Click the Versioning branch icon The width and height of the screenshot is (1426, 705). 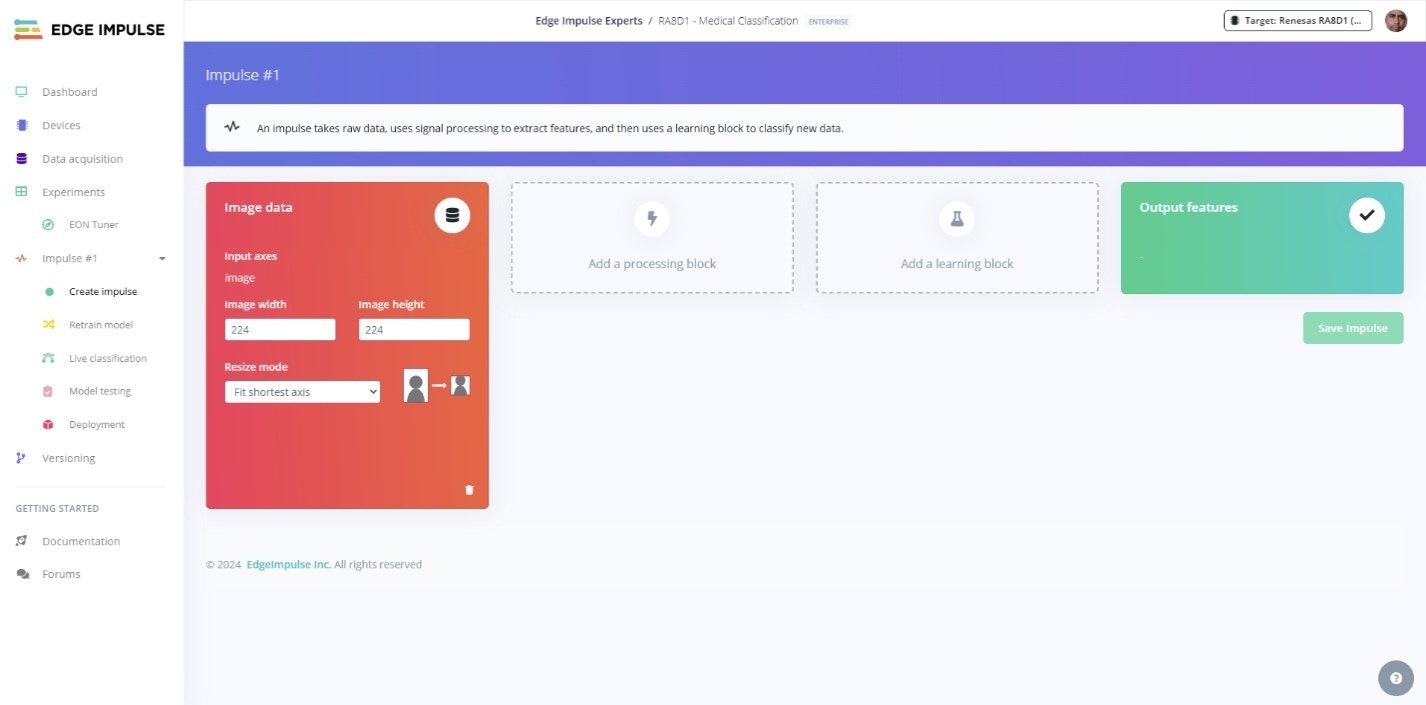[21, 458]
